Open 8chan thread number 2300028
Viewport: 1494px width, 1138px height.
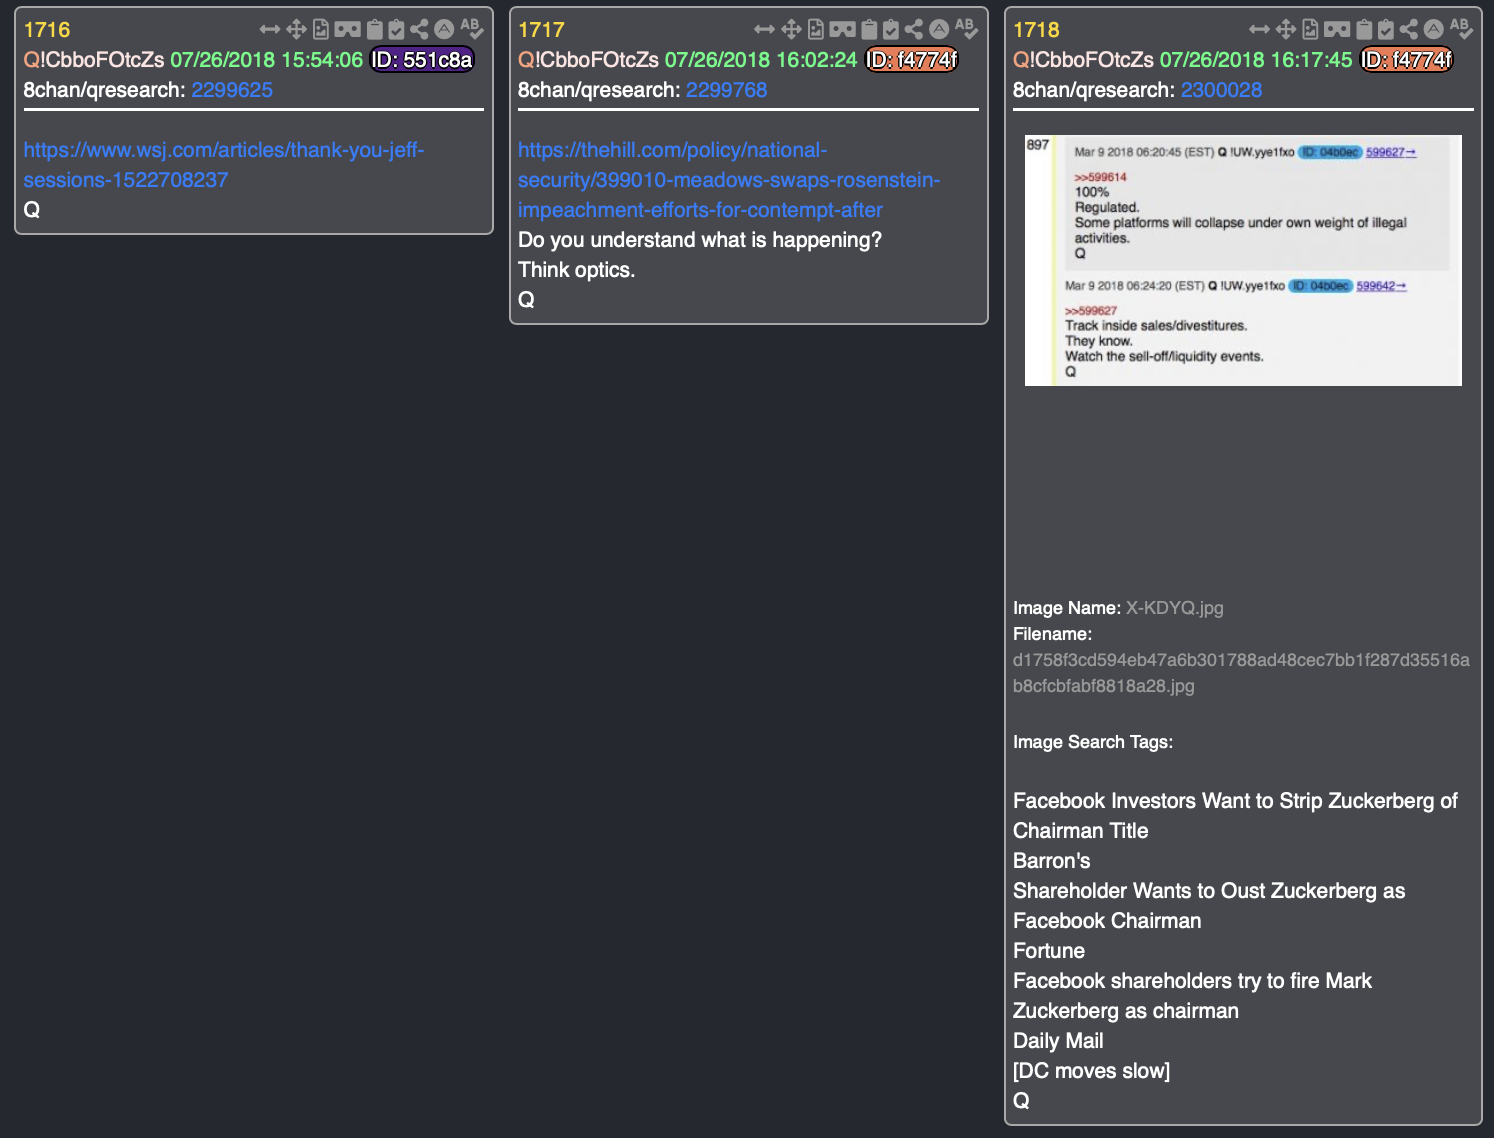[x=1221, y=90]
